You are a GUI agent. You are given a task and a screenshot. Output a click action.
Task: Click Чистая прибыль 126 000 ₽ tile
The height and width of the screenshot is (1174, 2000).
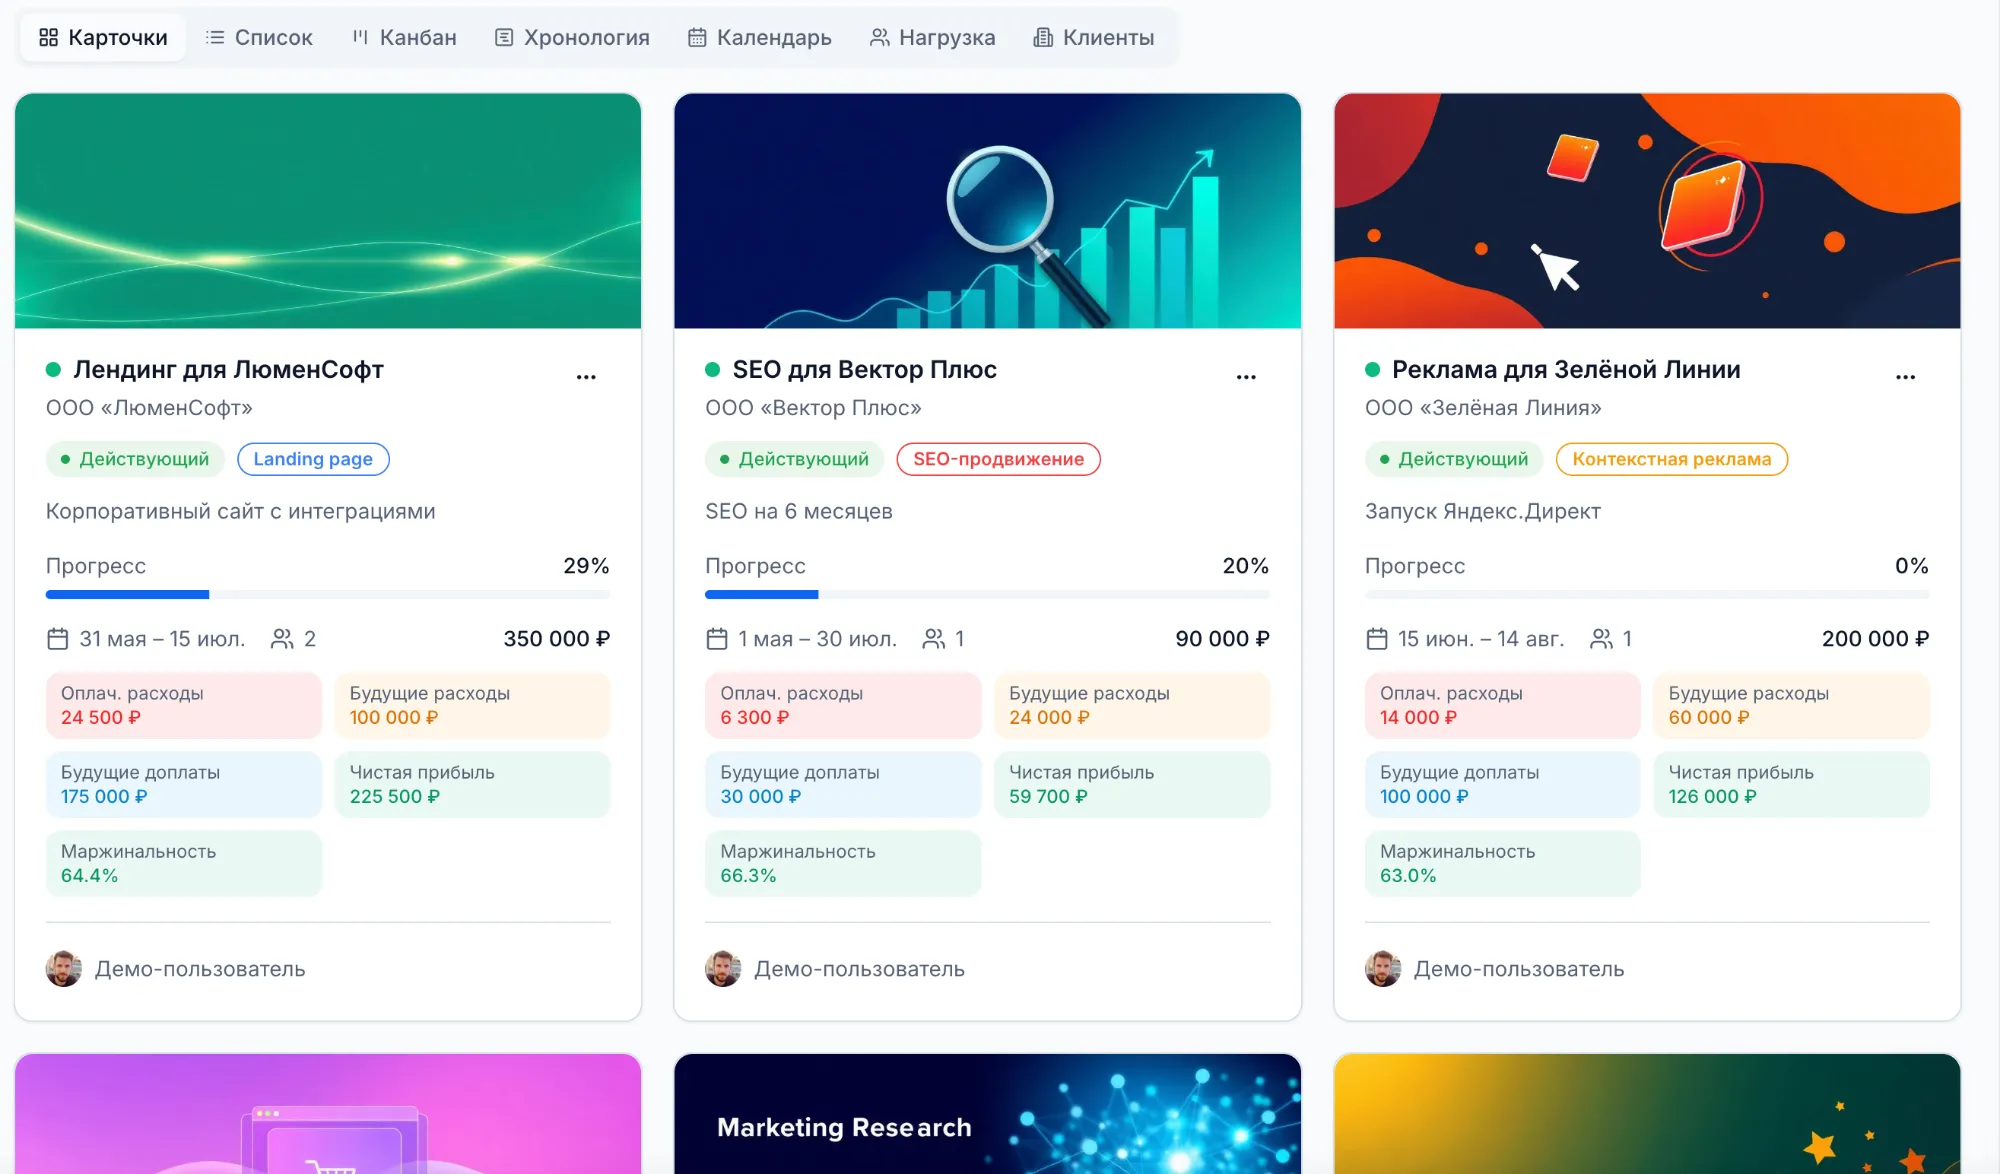pos(1791,785)
